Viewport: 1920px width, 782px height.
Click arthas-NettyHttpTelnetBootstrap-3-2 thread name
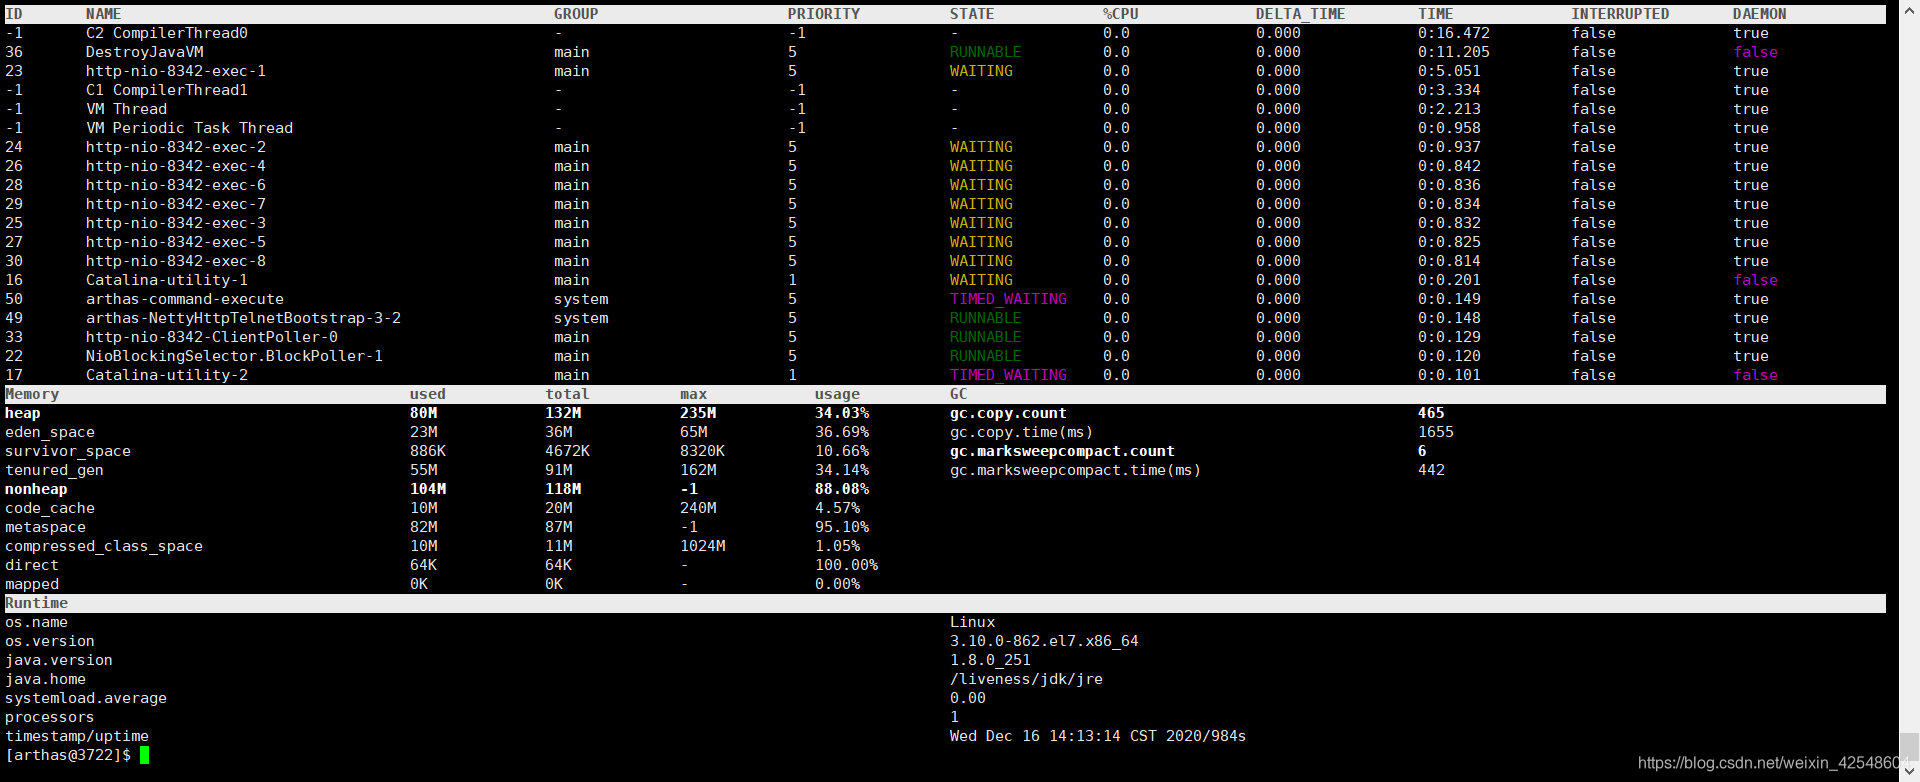tap(243, 318)
